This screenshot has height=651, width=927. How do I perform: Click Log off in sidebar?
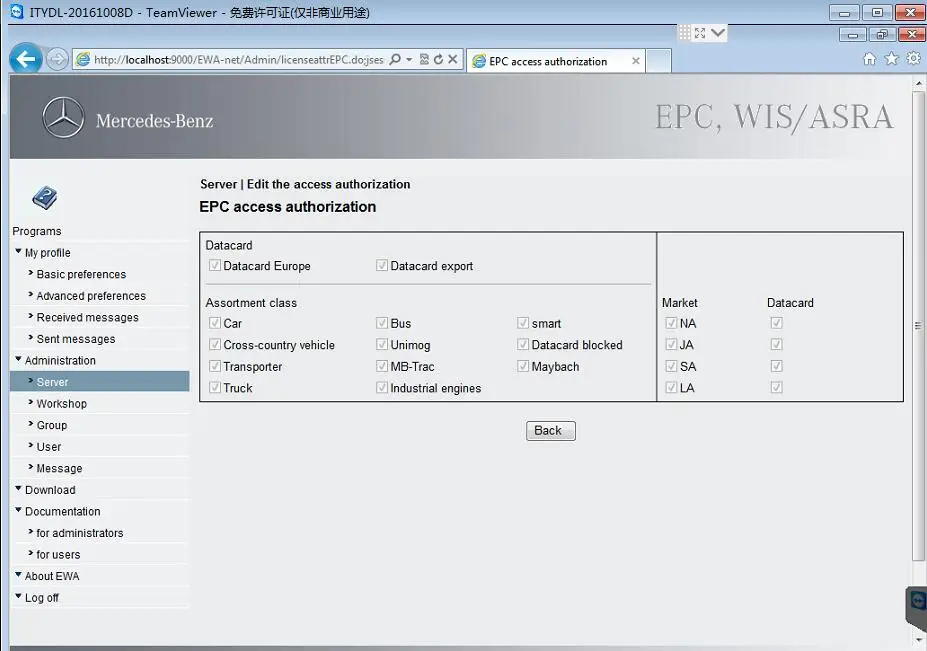[x=41, y=598]
